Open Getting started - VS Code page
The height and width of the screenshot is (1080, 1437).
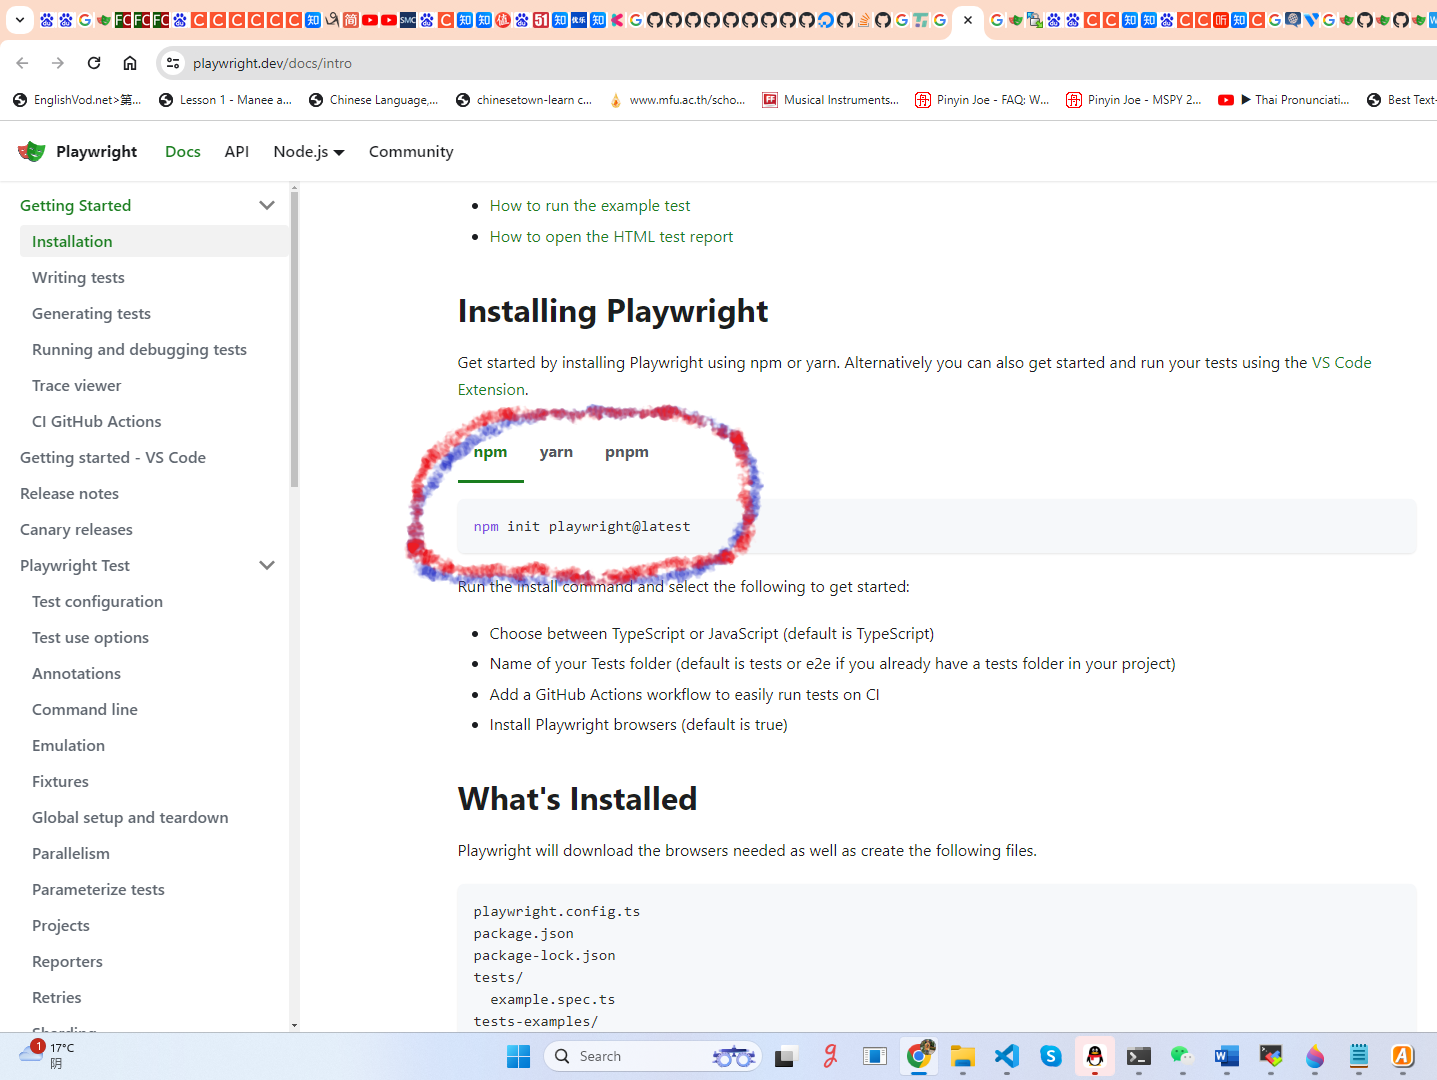tap(113, 457)
